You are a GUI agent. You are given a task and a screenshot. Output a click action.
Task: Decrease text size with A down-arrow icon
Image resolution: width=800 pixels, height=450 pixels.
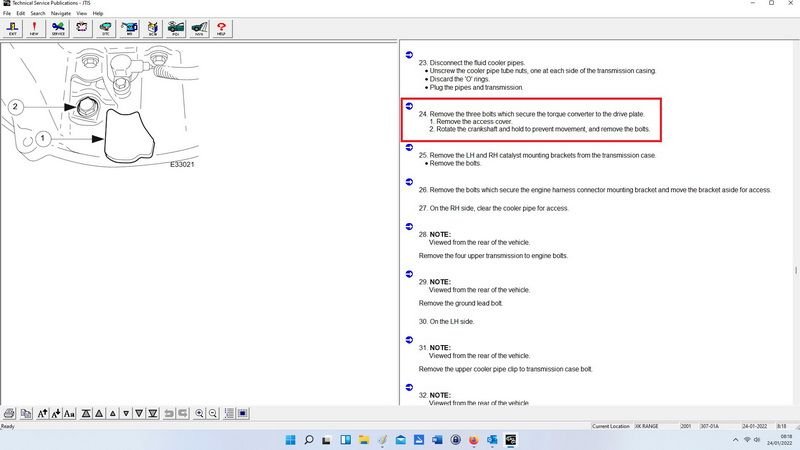tap(56, 413)
